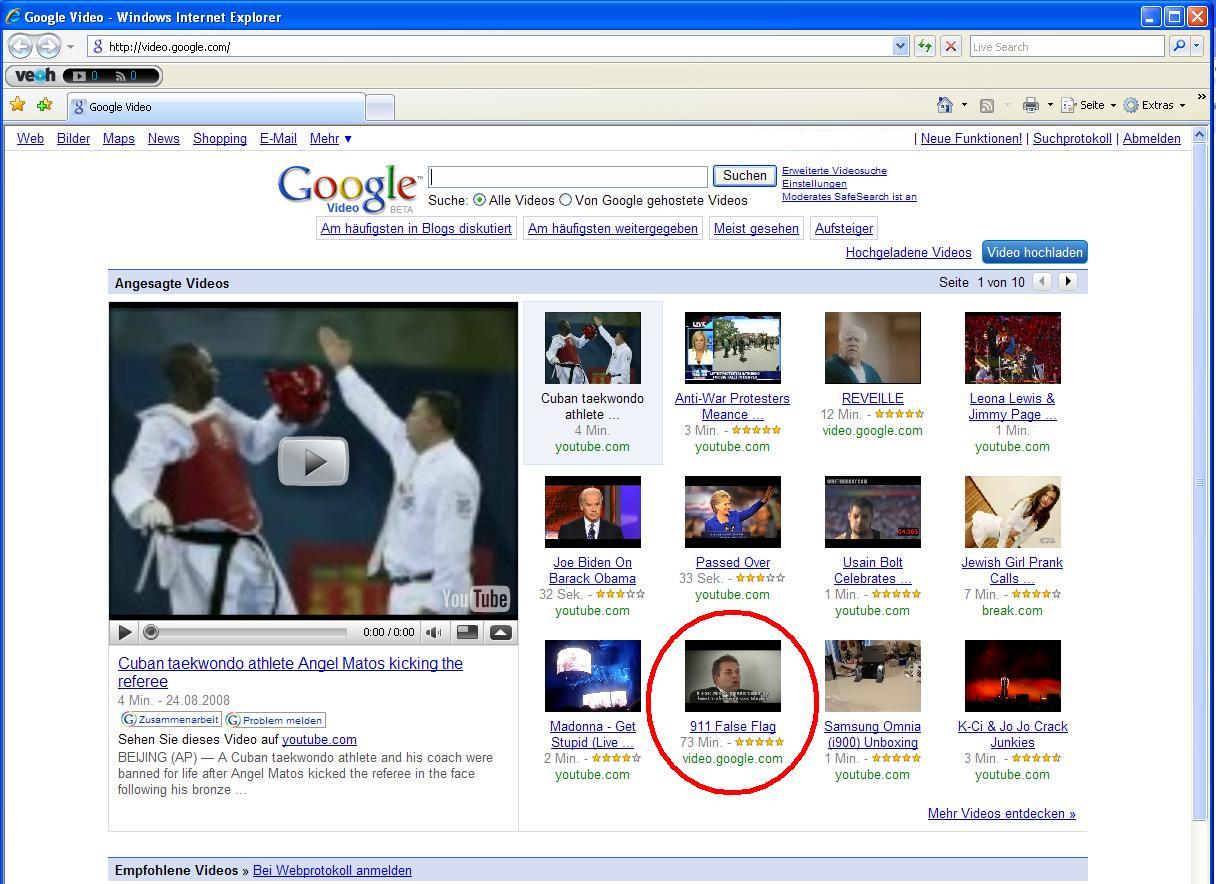Open the Shopping navigation link

pyautogui.click(x=220, y=138)
